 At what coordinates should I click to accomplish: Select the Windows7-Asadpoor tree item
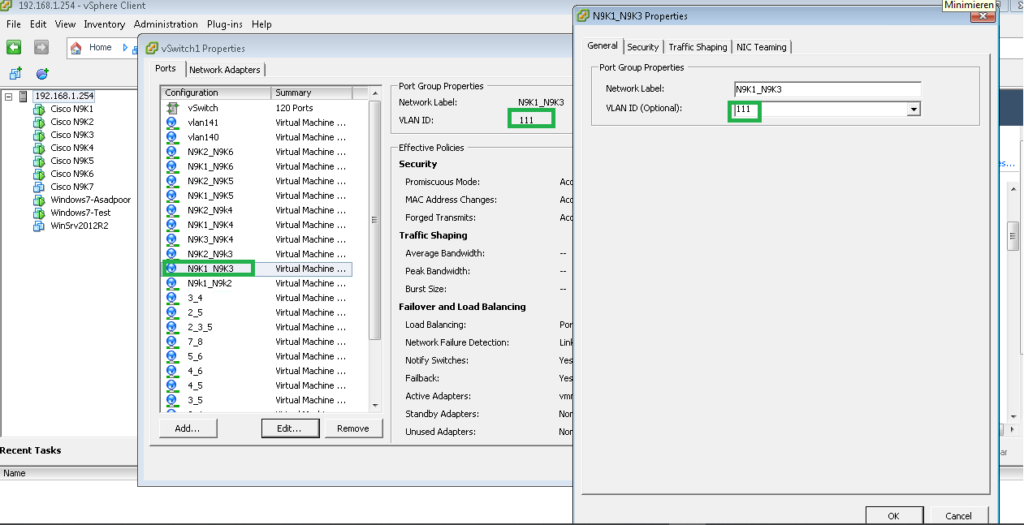click(90, 200)
